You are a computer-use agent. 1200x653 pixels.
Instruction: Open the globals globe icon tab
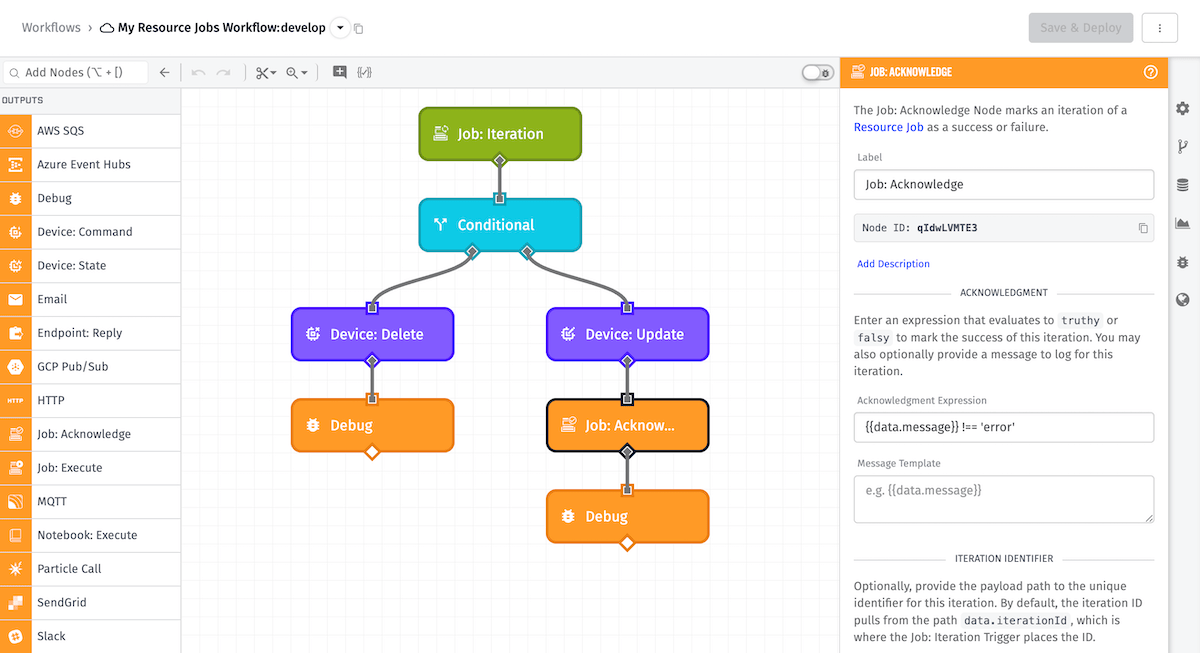pos(1183,300)
